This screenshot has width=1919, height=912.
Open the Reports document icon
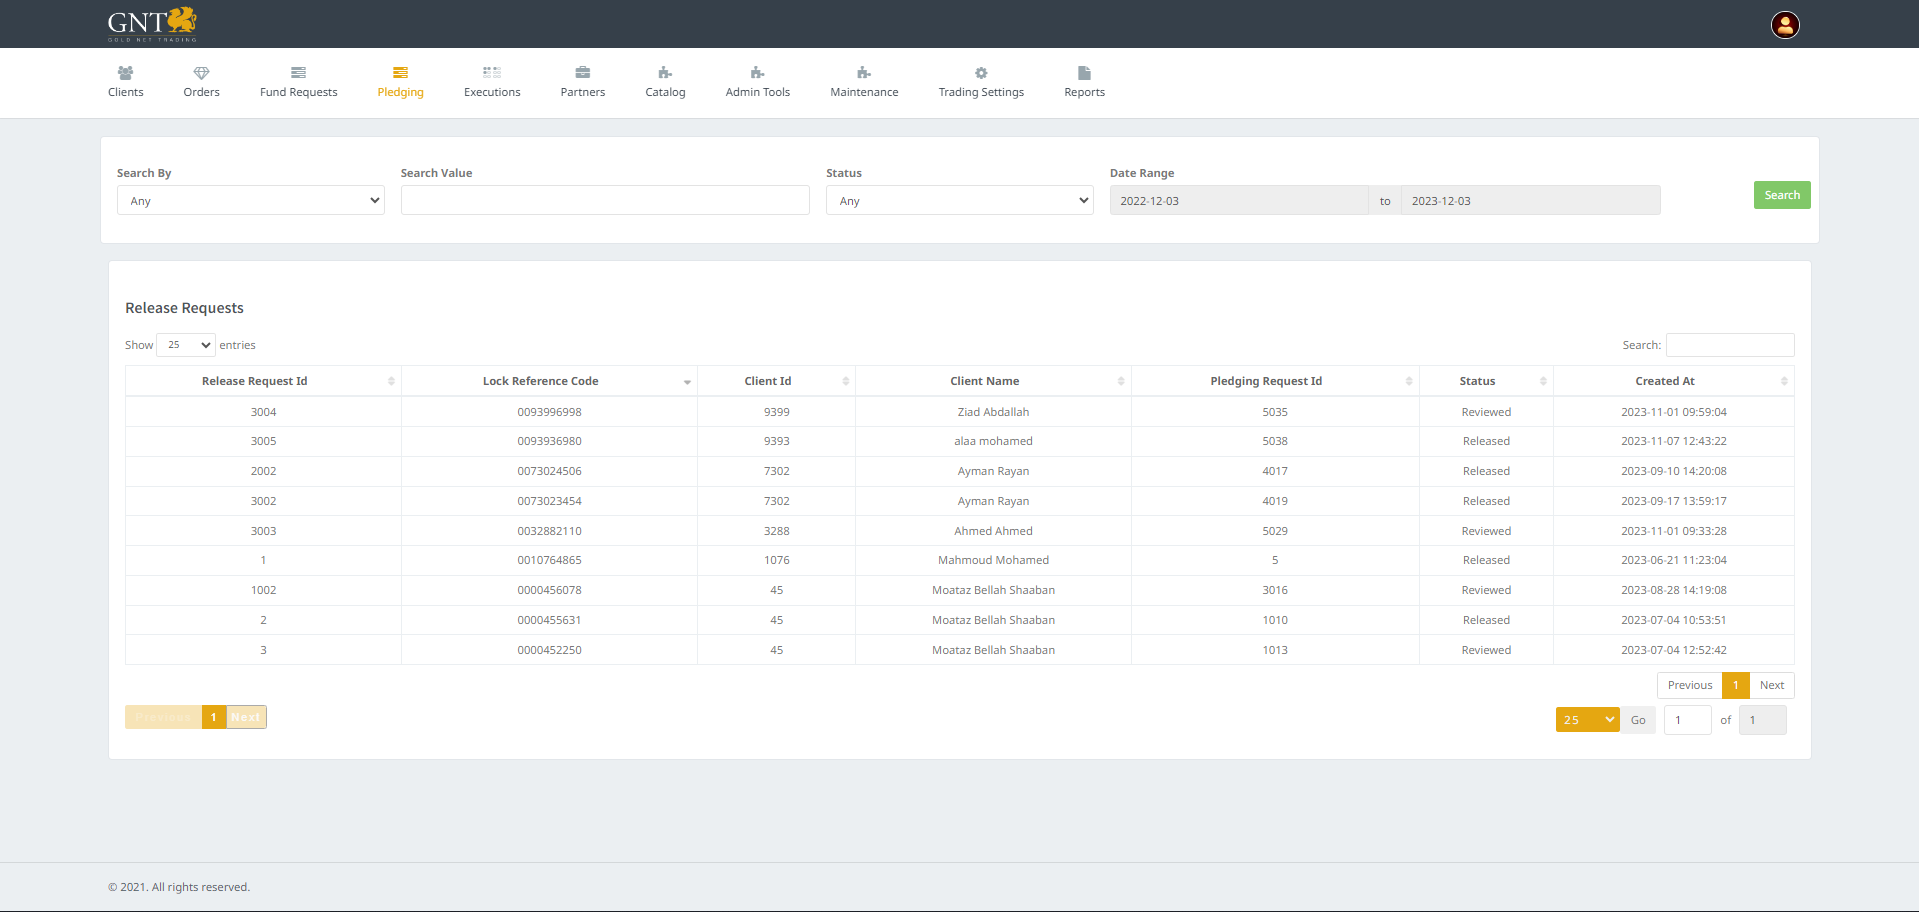(x=1084, y=73)
